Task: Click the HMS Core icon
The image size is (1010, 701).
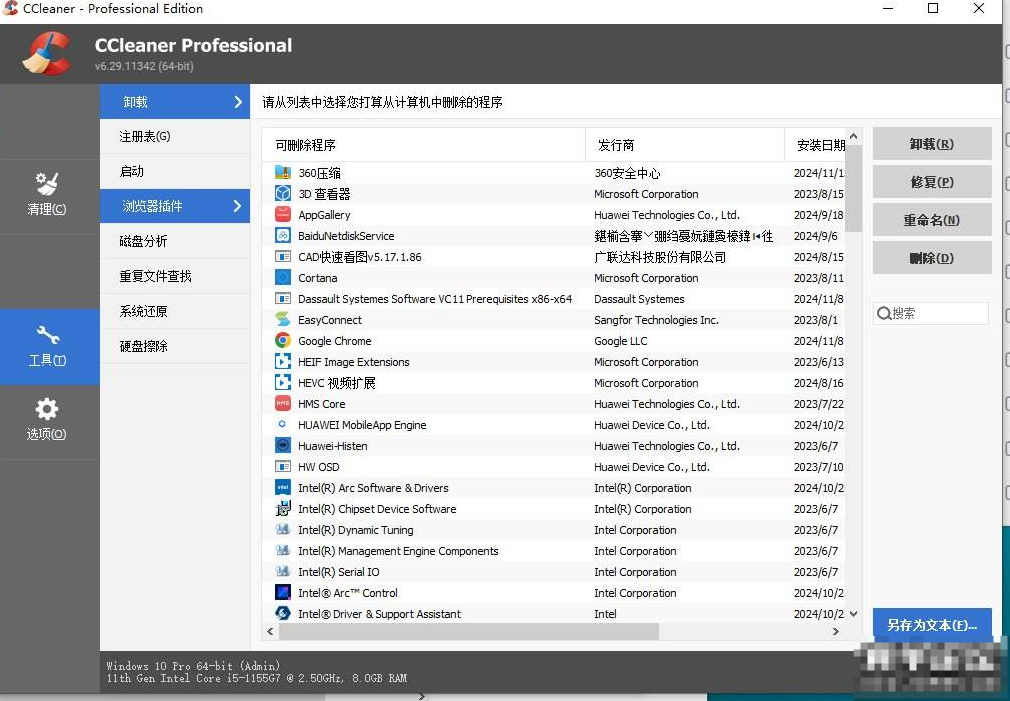Action: 282,404
